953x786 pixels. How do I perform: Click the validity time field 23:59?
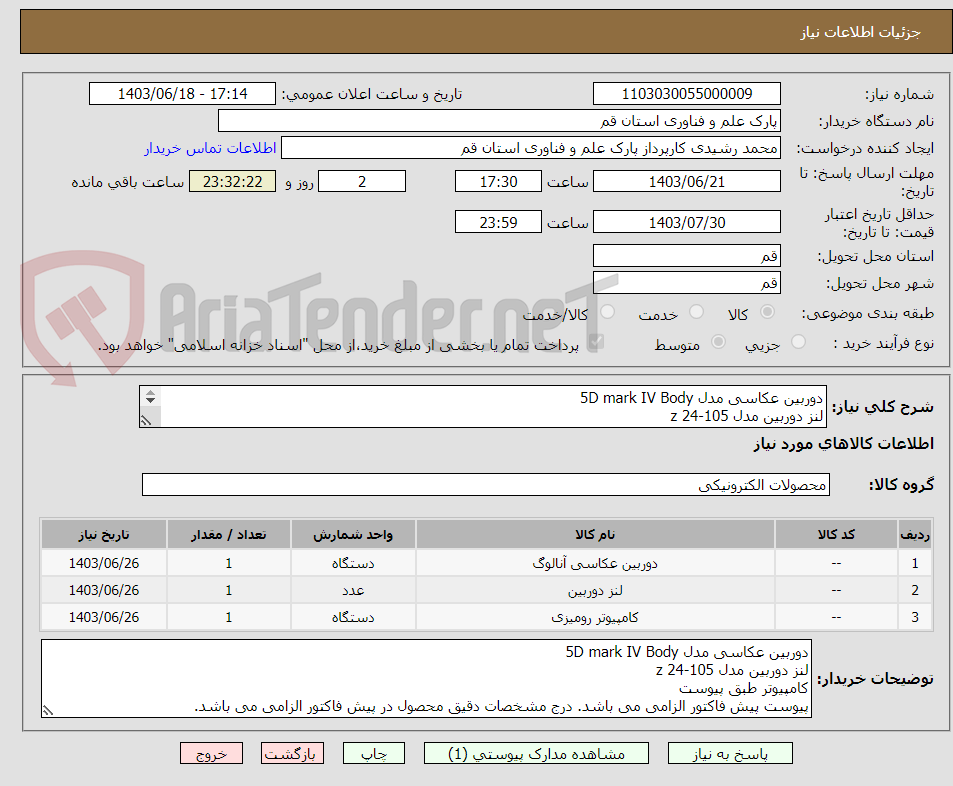[x=498, y=222]
